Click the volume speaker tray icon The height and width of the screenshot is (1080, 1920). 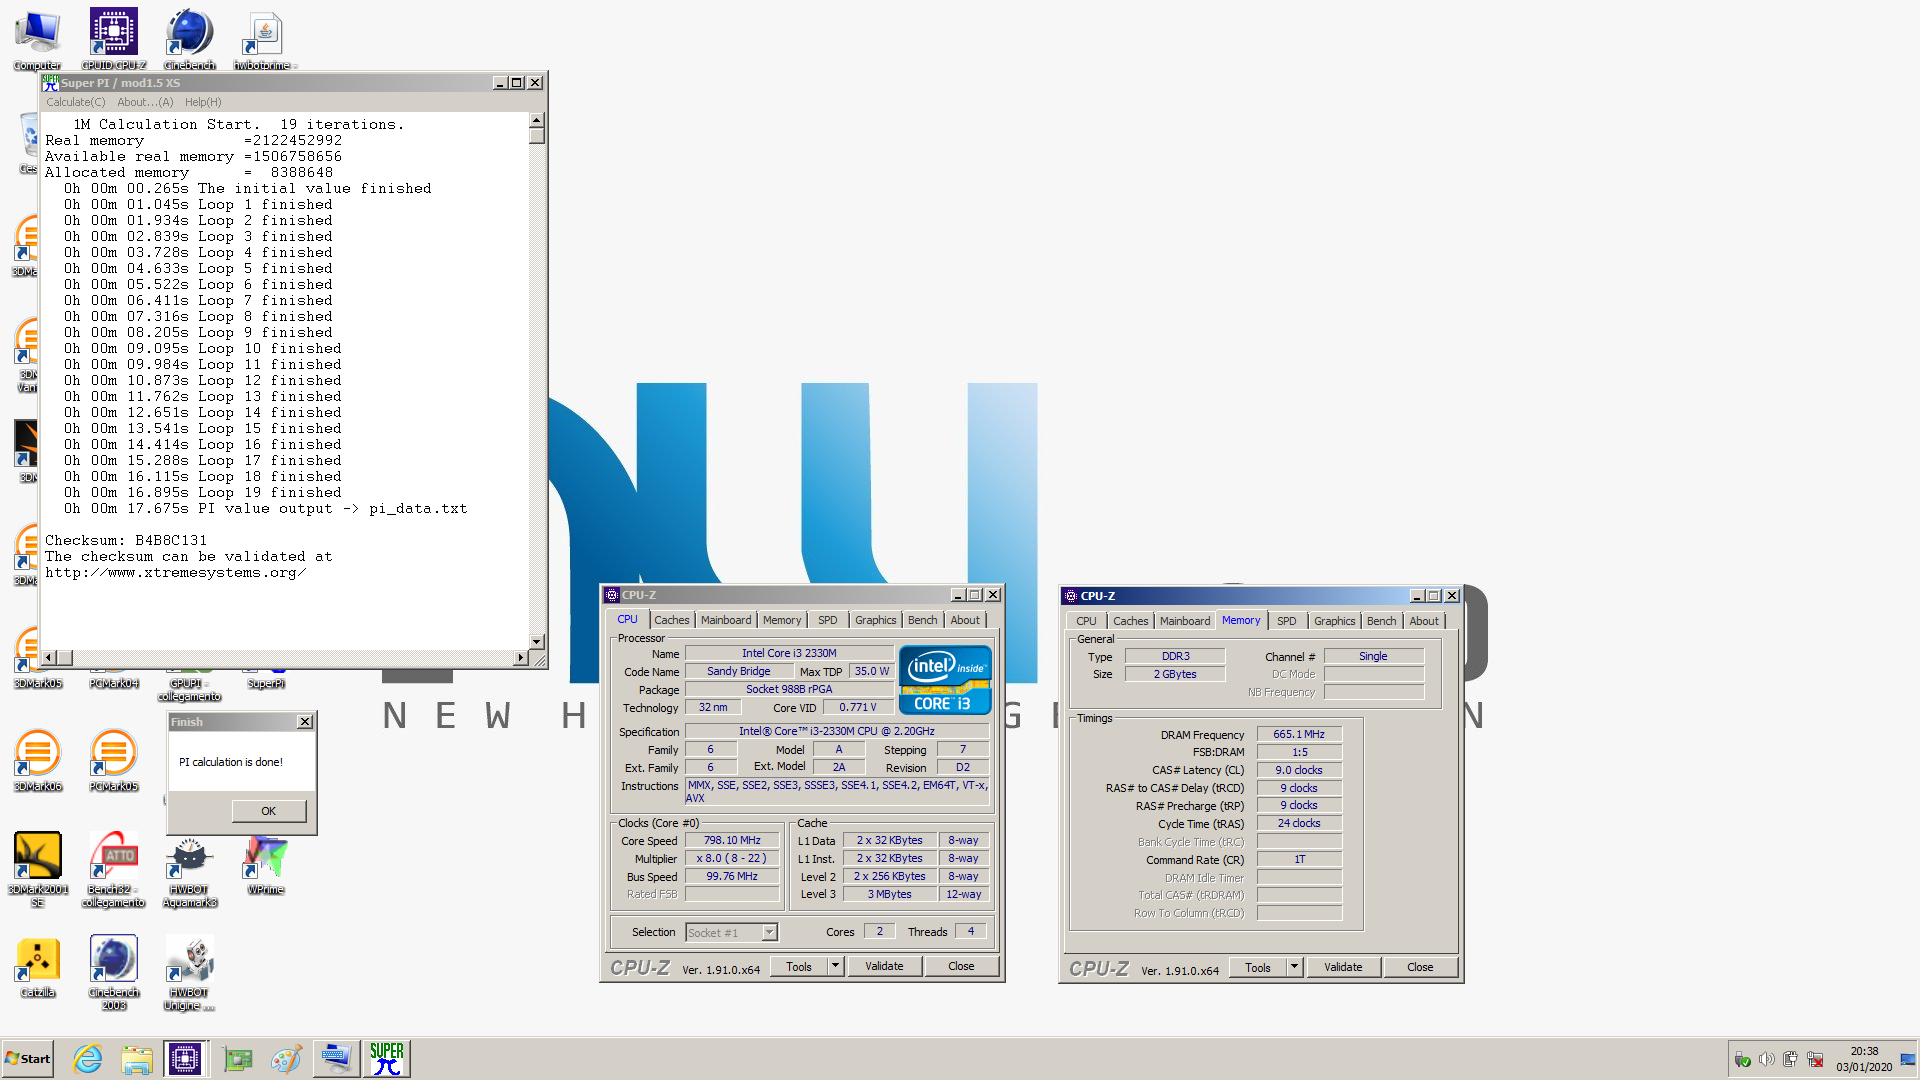(1766, 1060)
